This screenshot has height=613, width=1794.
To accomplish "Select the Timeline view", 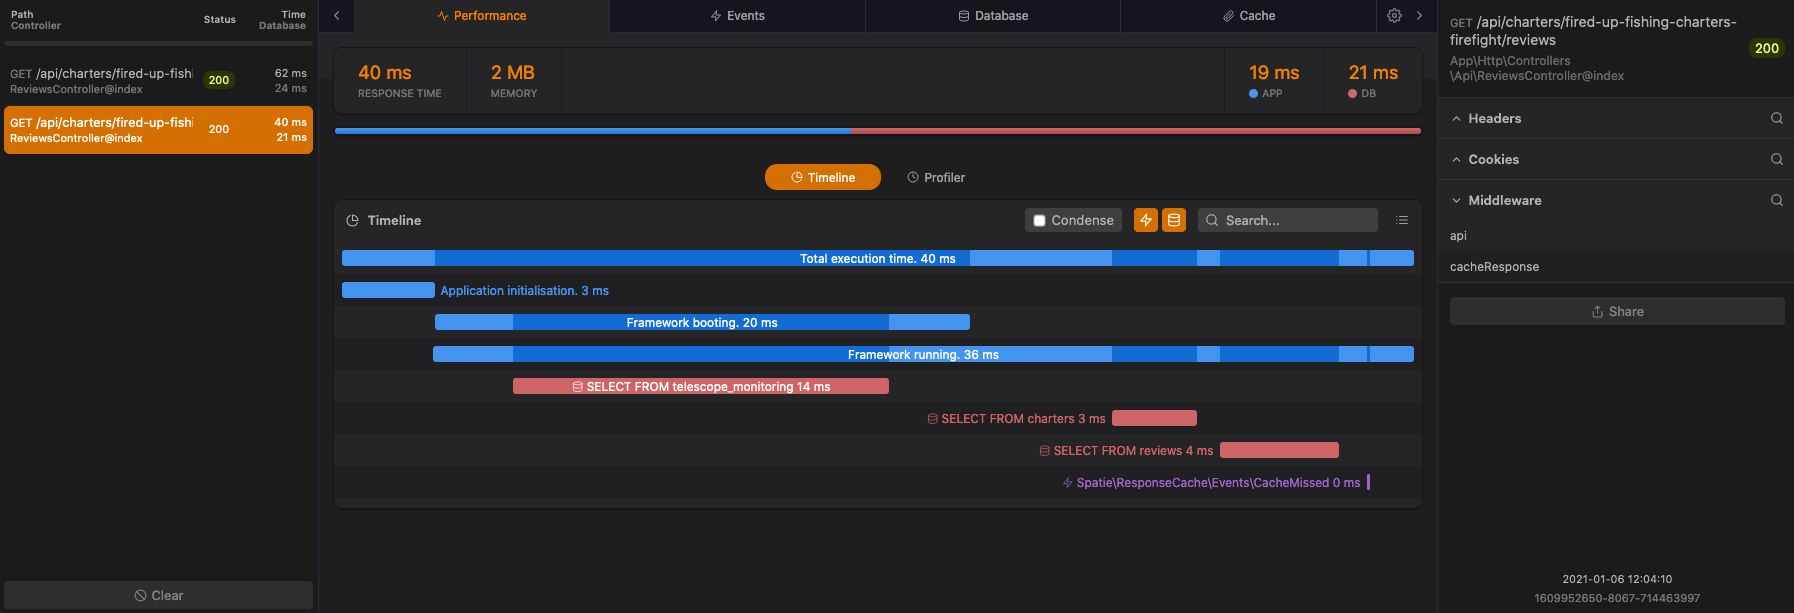I will (823, 177).
